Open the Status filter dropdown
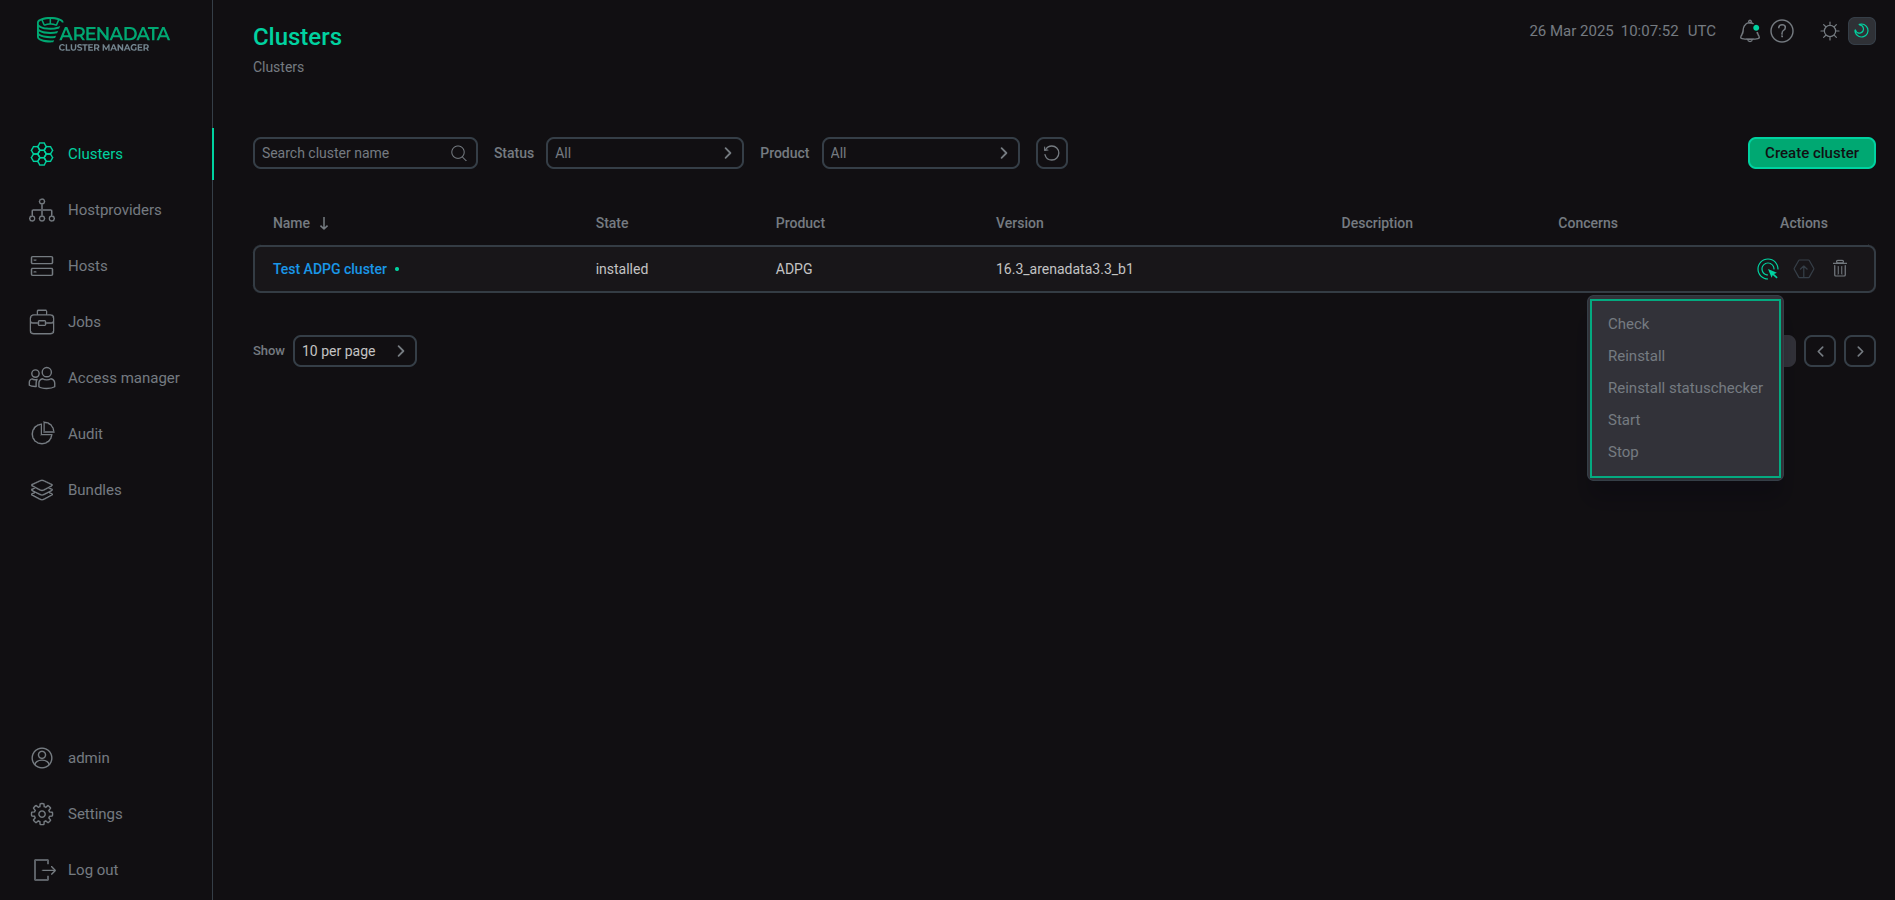 (x=645, y=153)
